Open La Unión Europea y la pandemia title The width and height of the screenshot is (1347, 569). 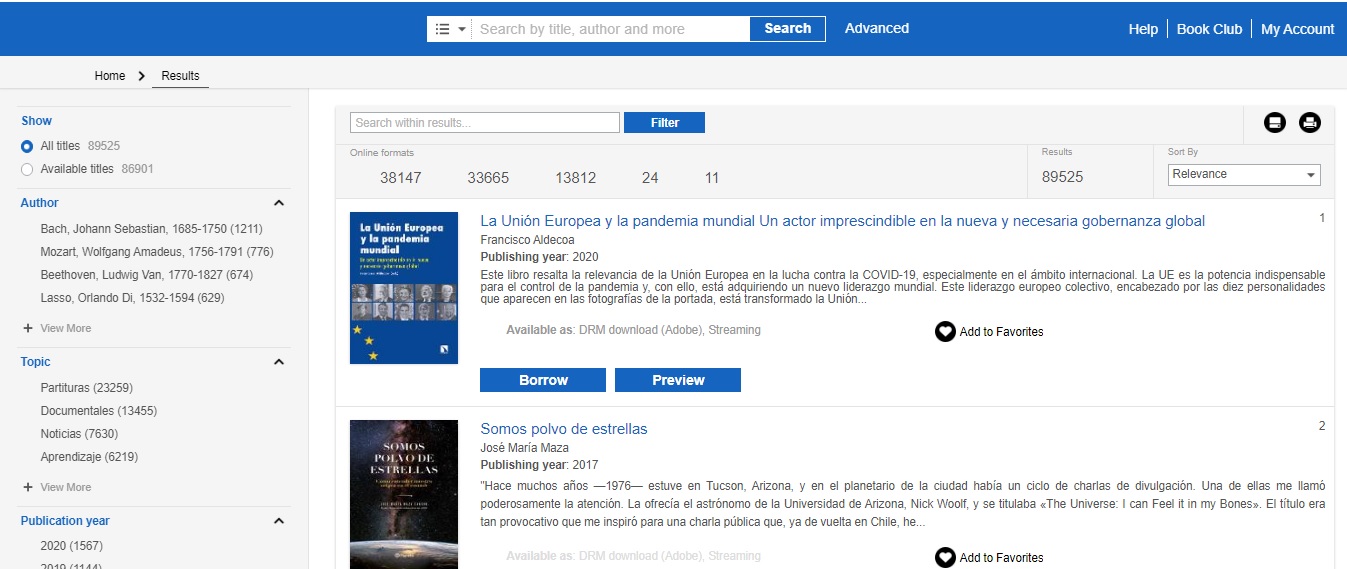point(842,221)
